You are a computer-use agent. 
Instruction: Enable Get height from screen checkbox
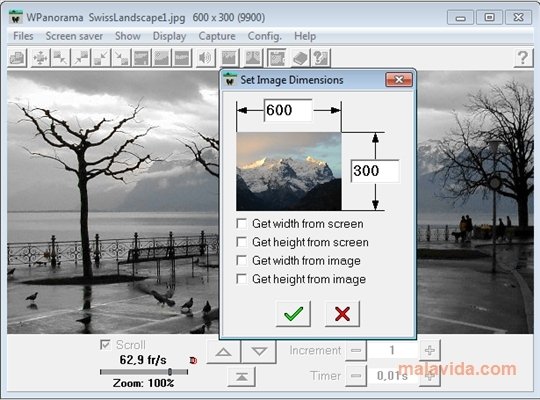242,242
